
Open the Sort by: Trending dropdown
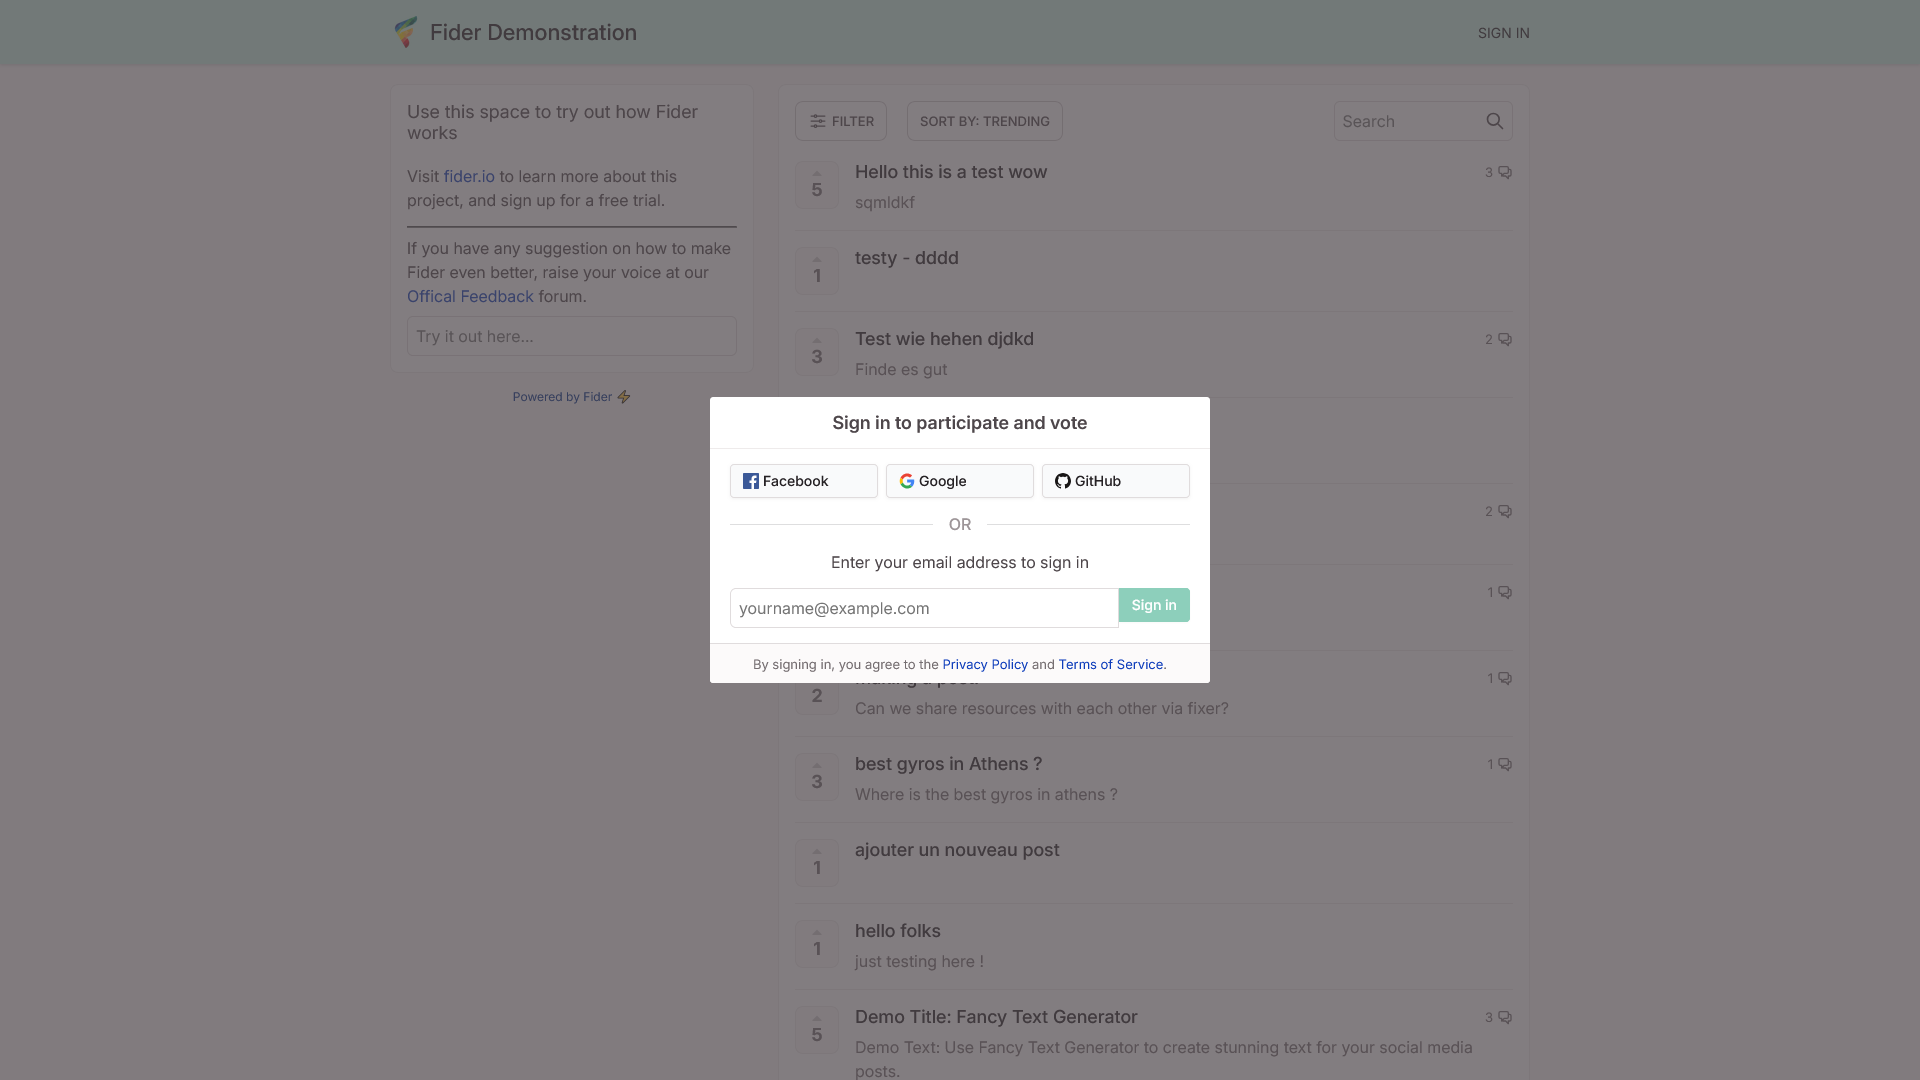(x=984, y=121)
